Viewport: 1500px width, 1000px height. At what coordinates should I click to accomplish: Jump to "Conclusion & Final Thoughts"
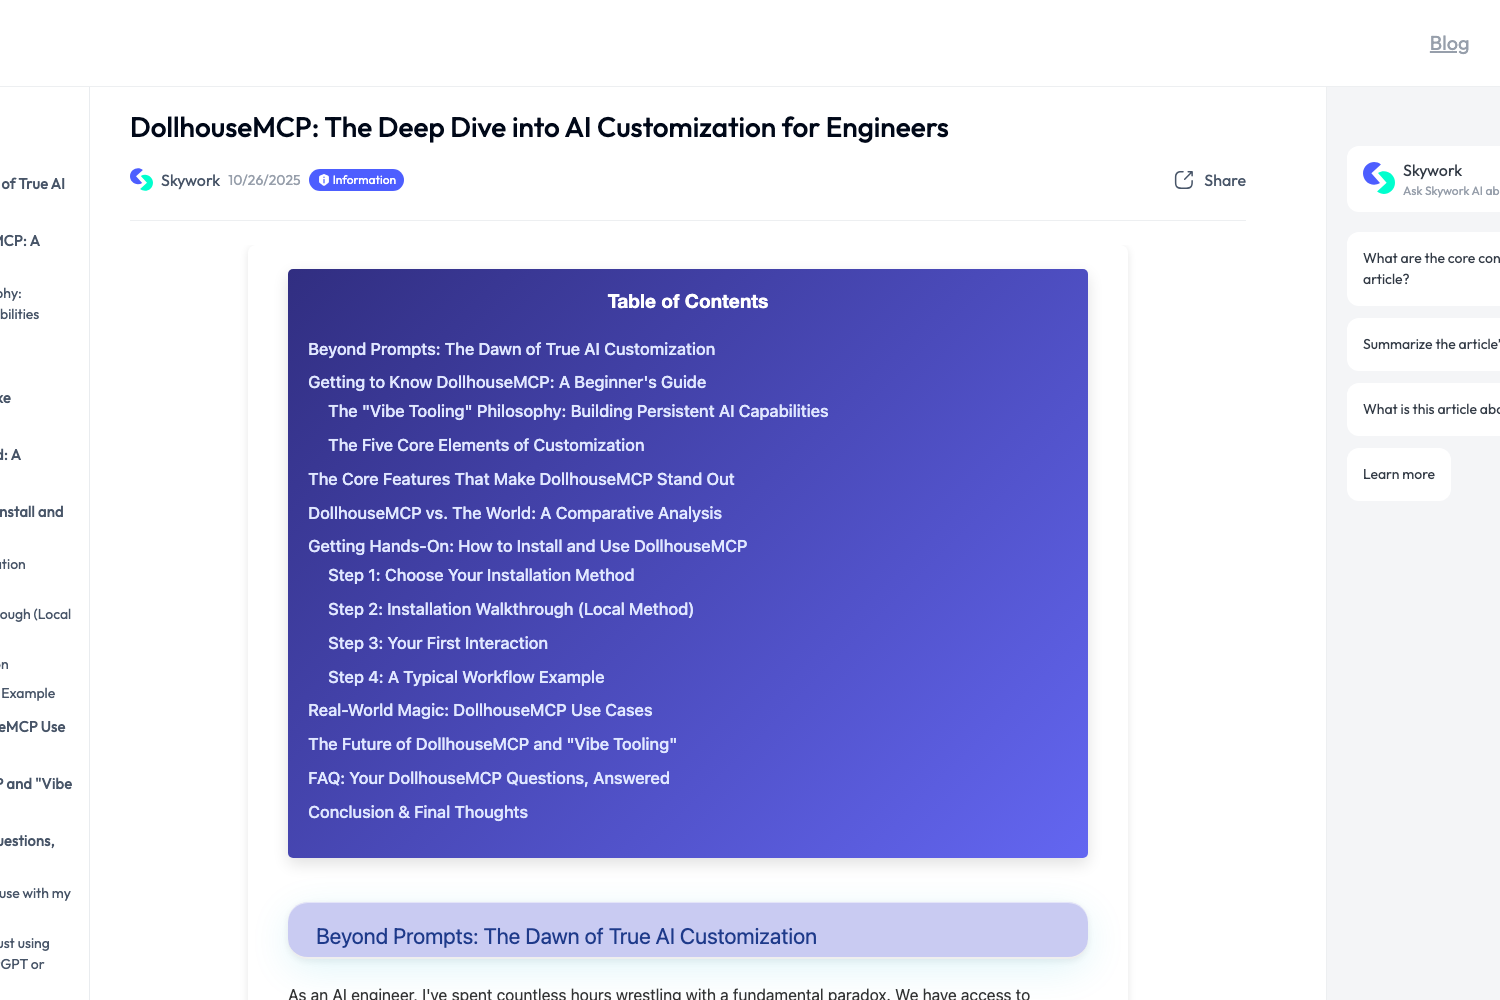[418, 812]
